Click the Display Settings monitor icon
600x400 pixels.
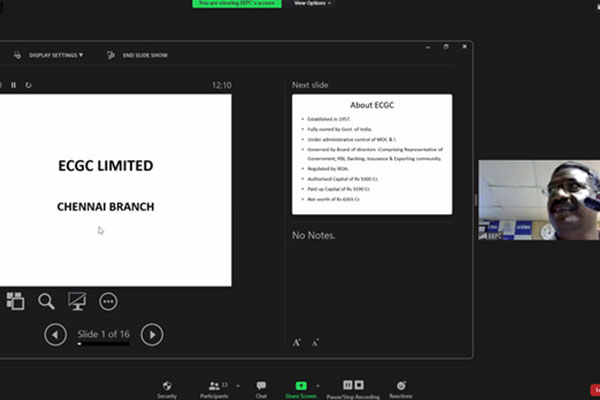click(x=18, y=55)
